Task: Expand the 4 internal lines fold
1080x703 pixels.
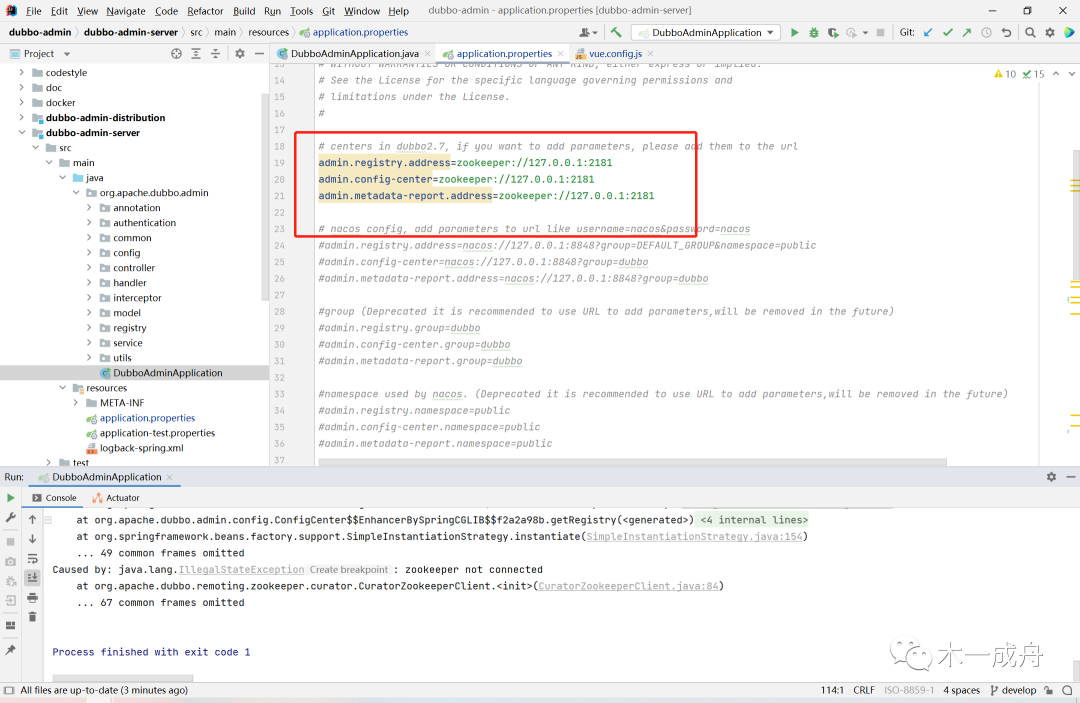Action: coord(754,520)
